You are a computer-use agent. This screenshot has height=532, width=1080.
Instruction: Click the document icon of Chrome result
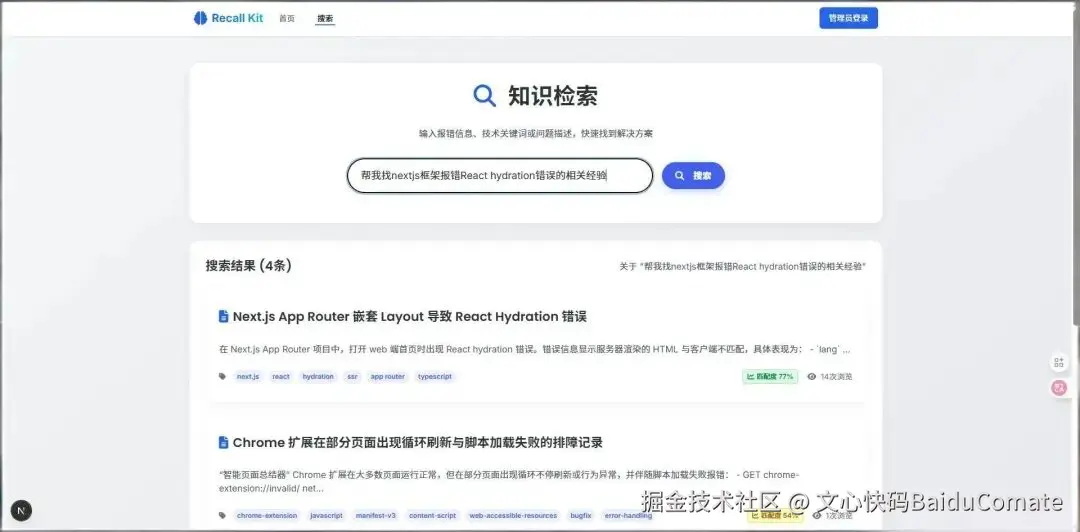coord(223,442)
